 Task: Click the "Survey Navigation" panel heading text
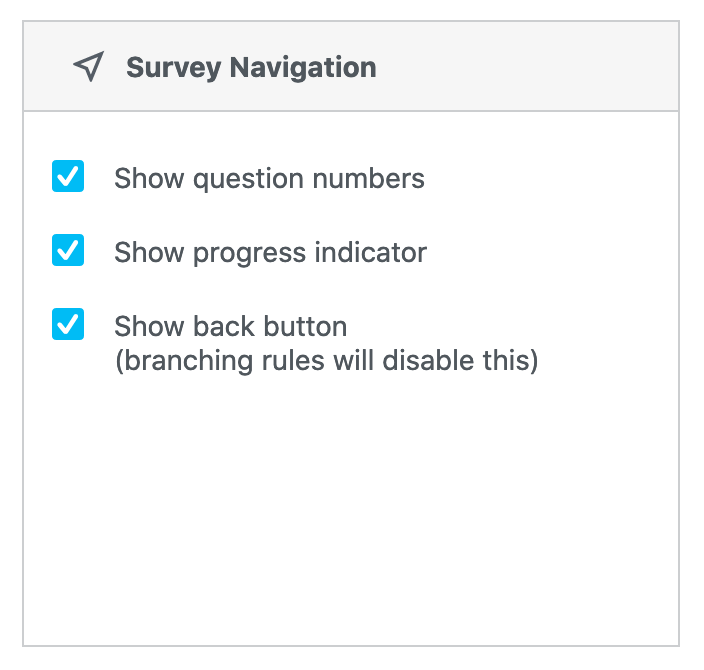[251, 68]
